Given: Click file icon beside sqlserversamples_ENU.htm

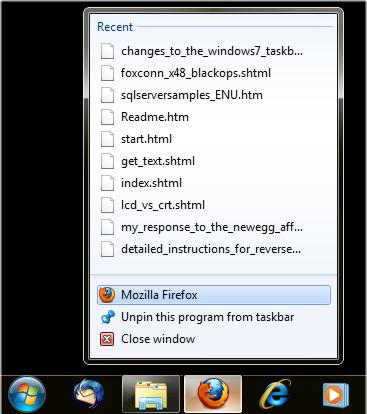Looking at the screenshot, I should [107, 95].
